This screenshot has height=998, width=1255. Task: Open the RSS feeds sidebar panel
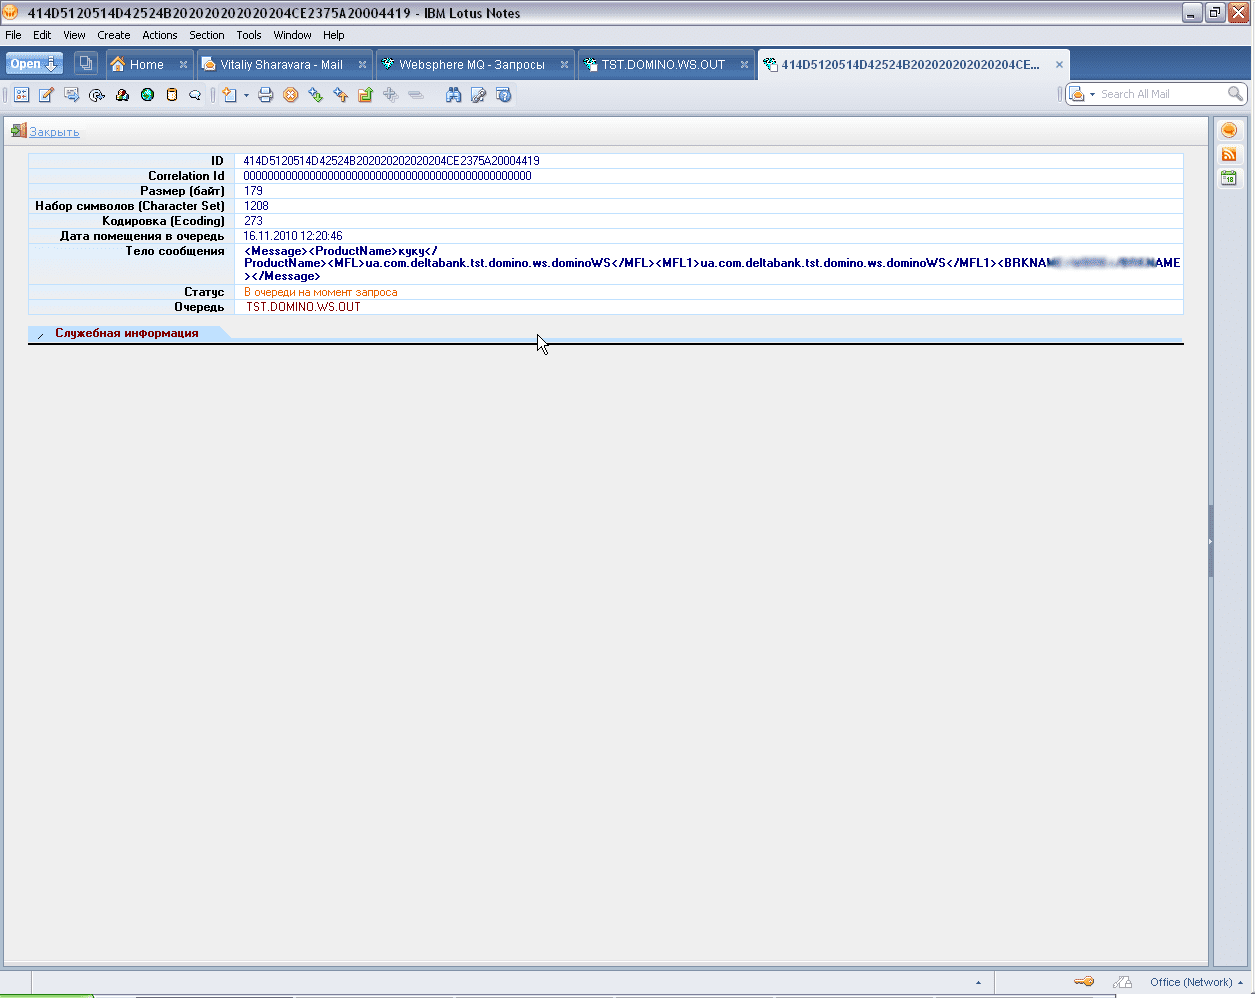(1229, 154)
